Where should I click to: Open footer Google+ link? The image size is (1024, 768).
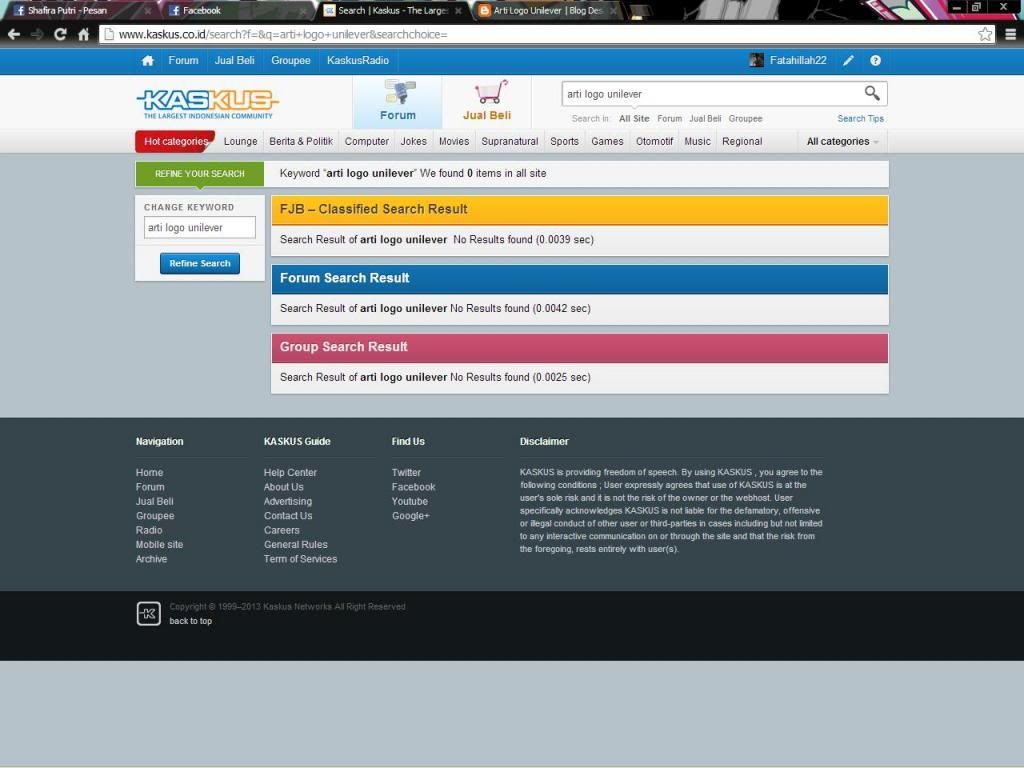[x=410, y=516]
